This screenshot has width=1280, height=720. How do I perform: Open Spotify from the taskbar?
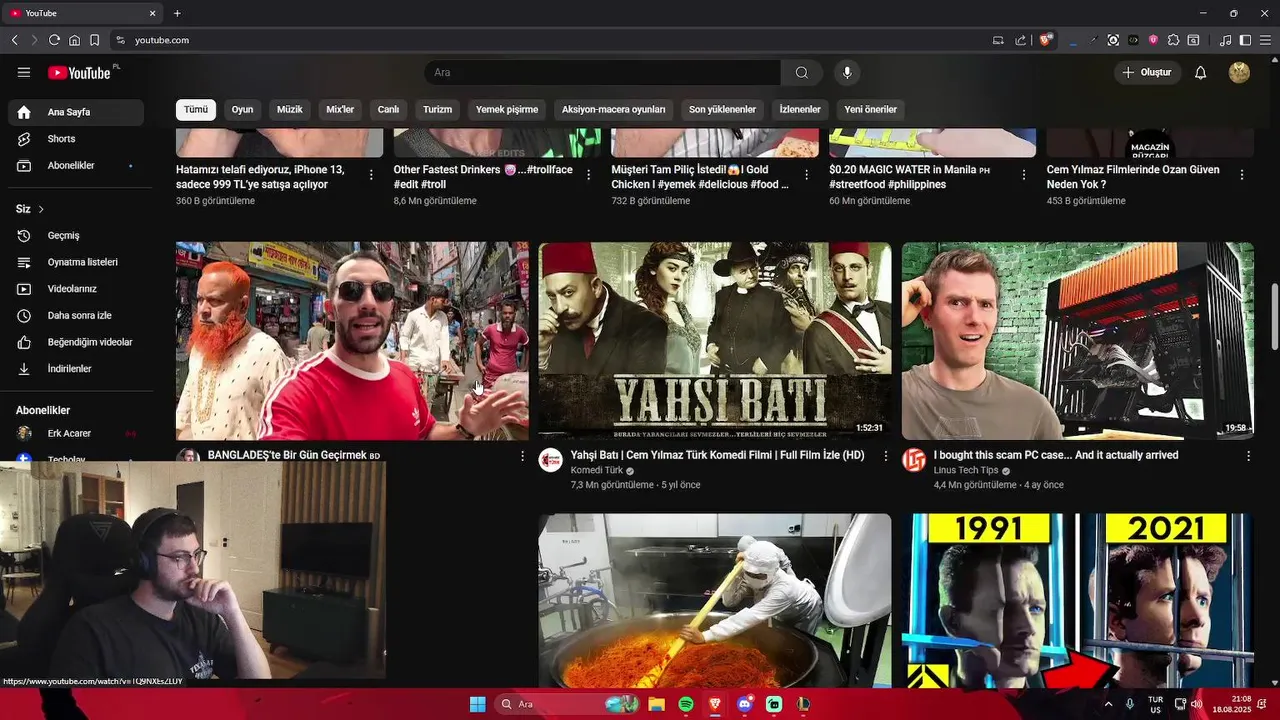click(686, 704)
